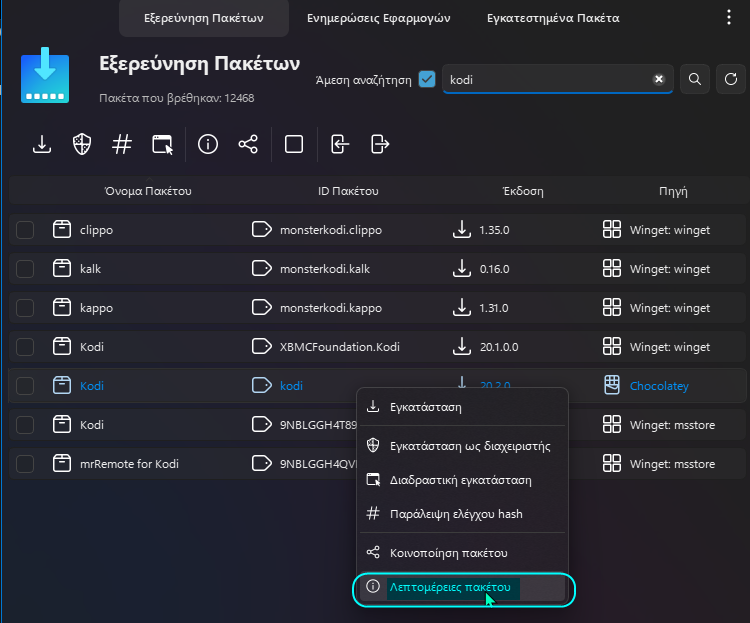Open package details via toolbar info icon
The height and width of the screenshot is (623, 750).
208,144
